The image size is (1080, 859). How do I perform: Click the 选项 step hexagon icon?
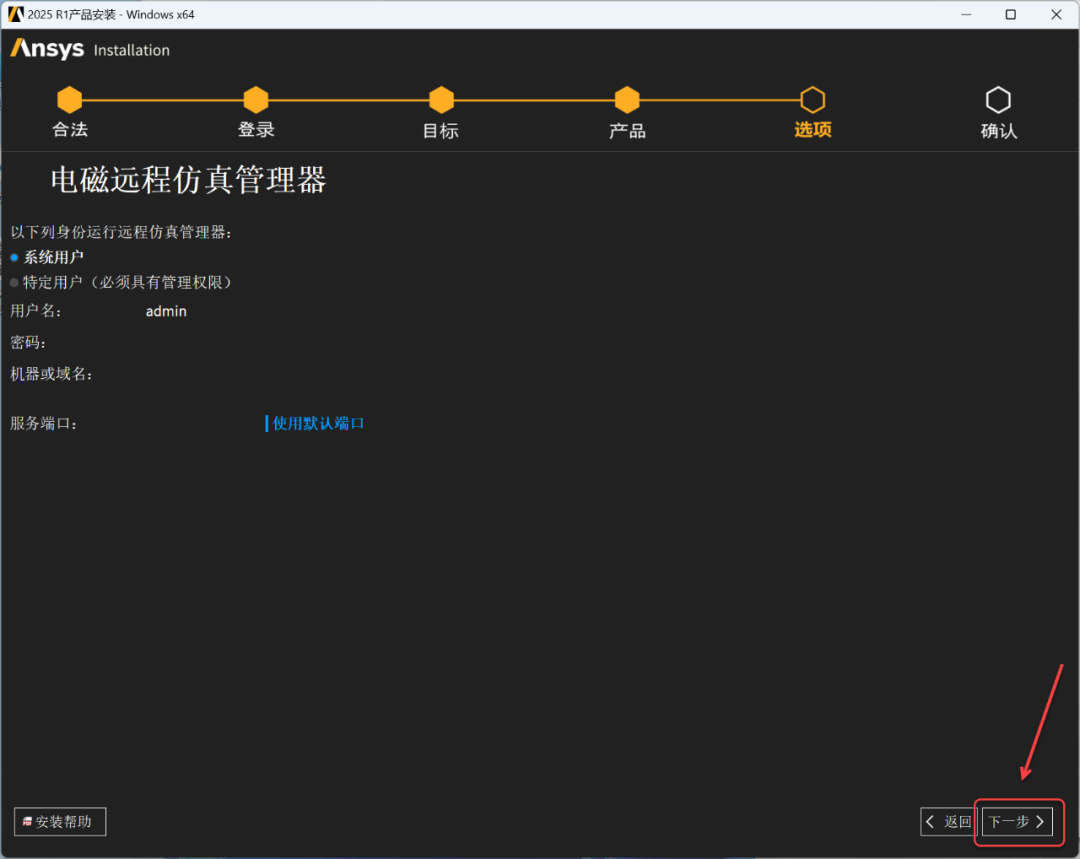(x=813, y=99)
